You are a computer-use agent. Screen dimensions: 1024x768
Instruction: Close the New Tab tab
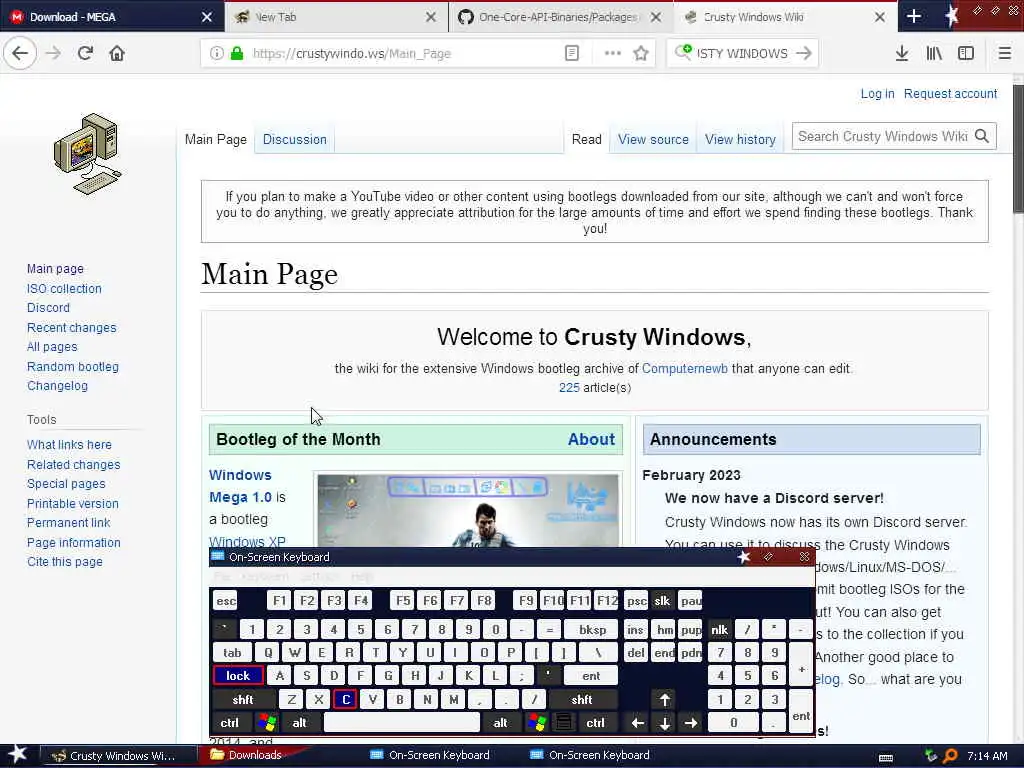tap(431, 17)
